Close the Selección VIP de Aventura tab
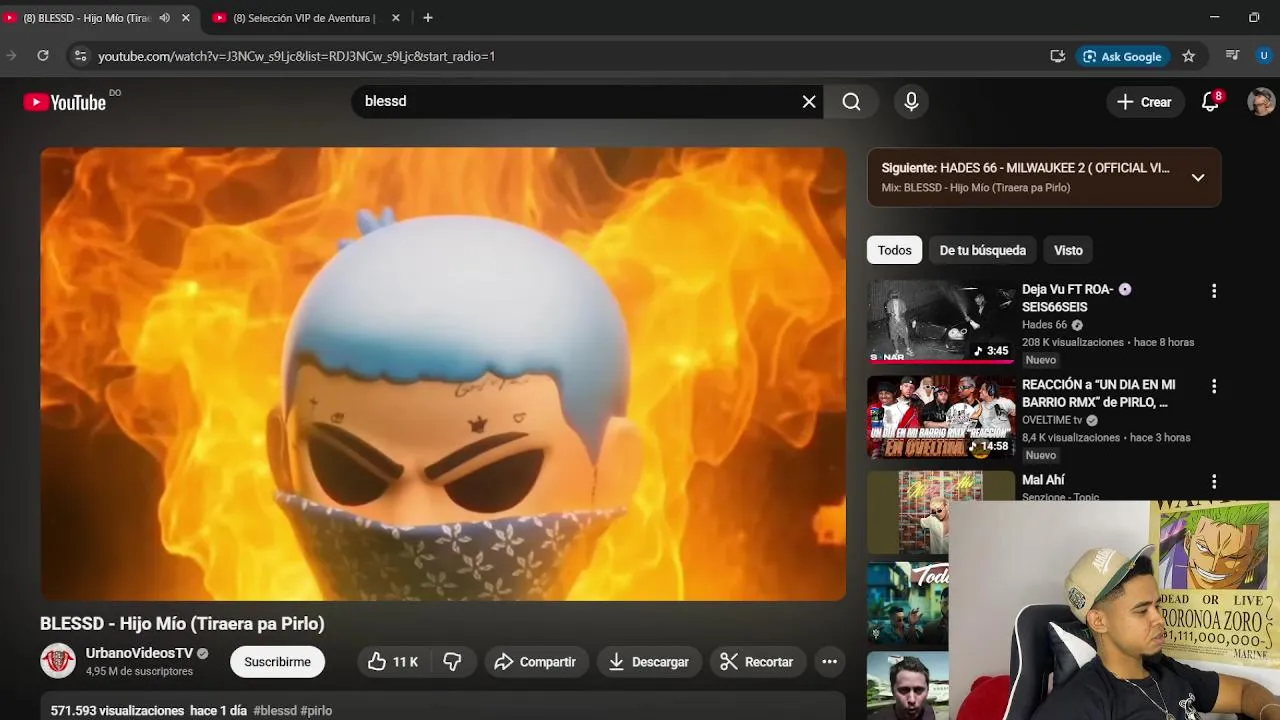Screen dimensions: 1280x720 tap(395, 18)
